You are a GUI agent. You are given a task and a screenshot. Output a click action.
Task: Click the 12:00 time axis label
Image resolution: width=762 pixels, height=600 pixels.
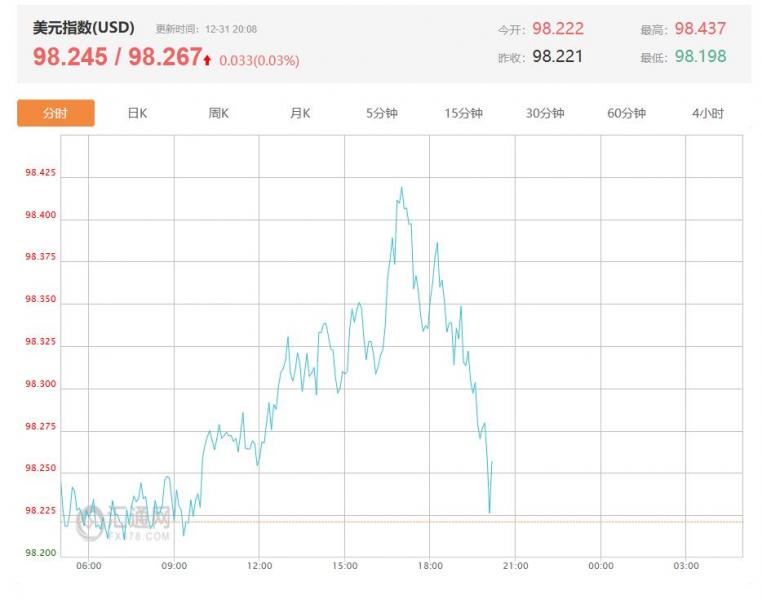[259, 566]
